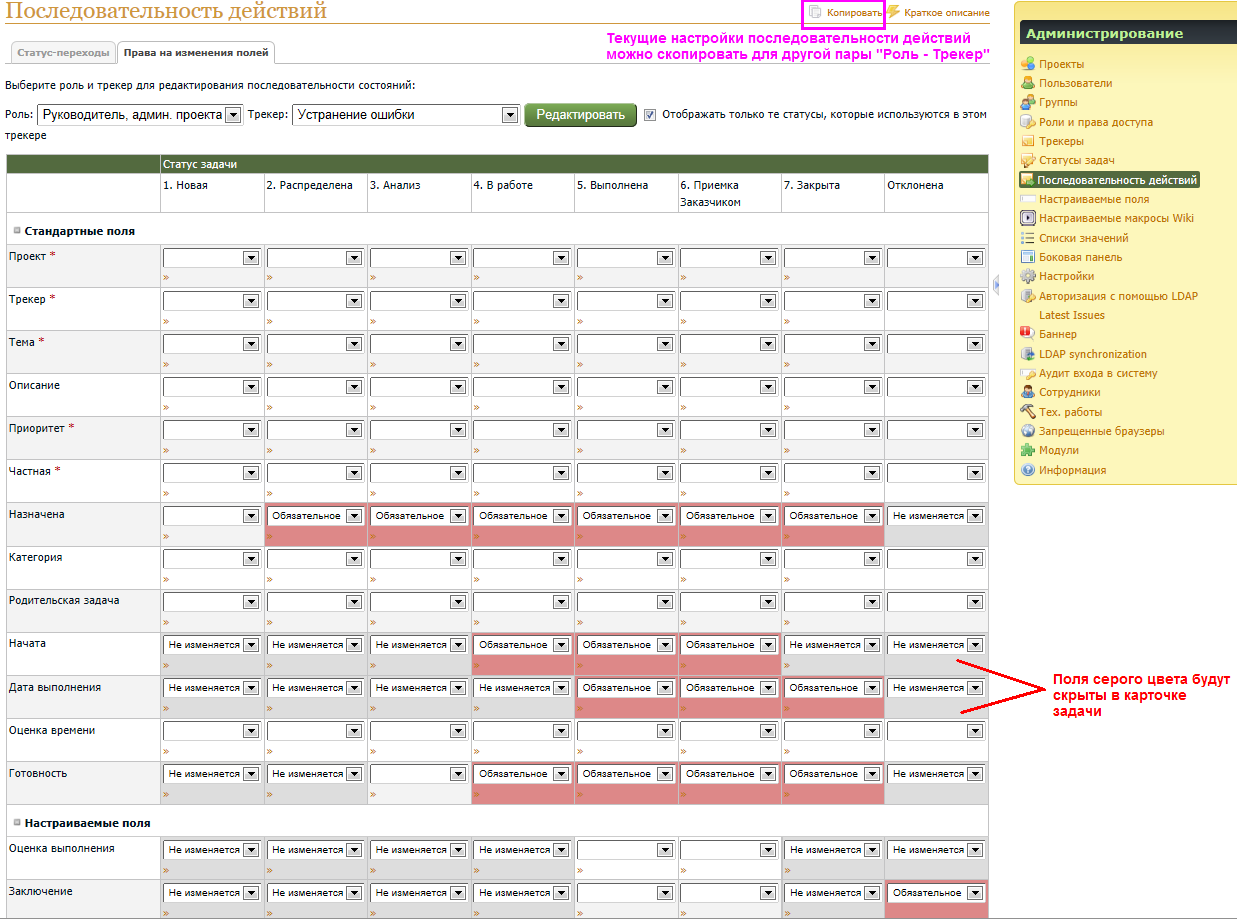
Task: Click the 'Родительская задача' row label
Action: pos(64,600)
